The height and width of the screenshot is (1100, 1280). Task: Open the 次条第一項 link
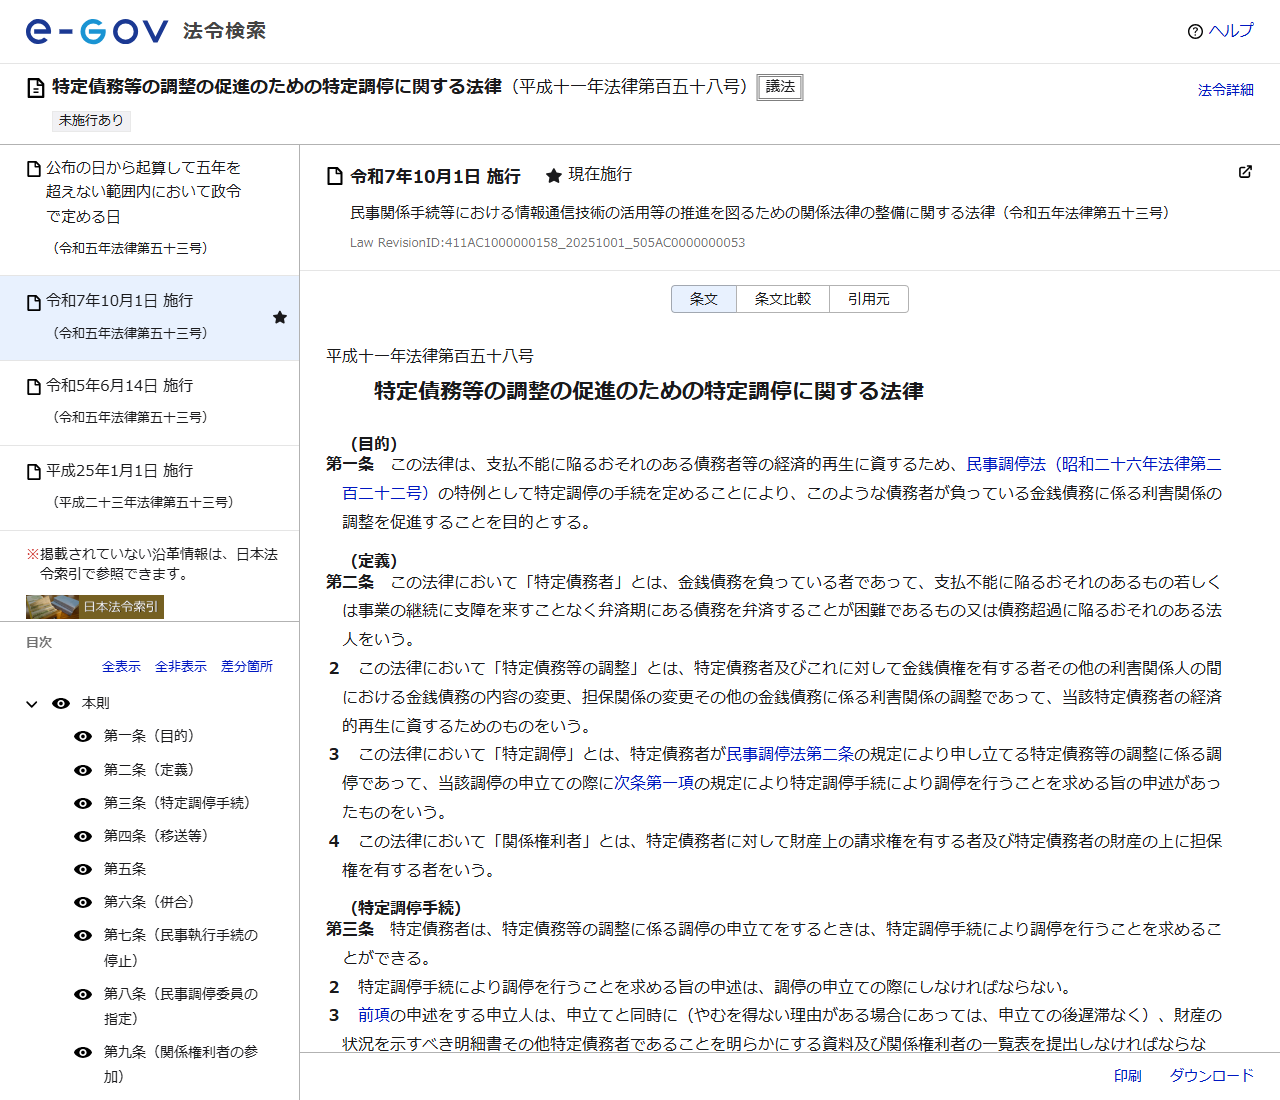pos(654,783)
